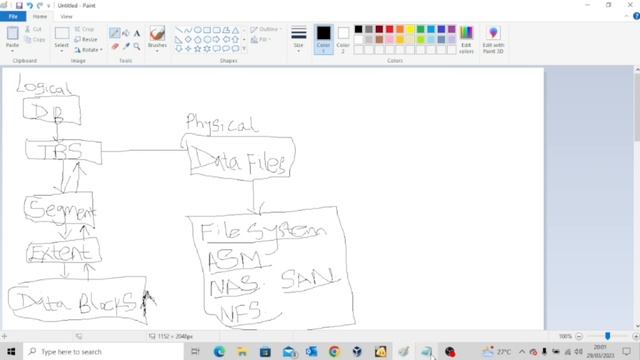This screenshot has width=640, height=360.
Task: Click the vertical scrollbar thumb
Action: coord(637,108)
